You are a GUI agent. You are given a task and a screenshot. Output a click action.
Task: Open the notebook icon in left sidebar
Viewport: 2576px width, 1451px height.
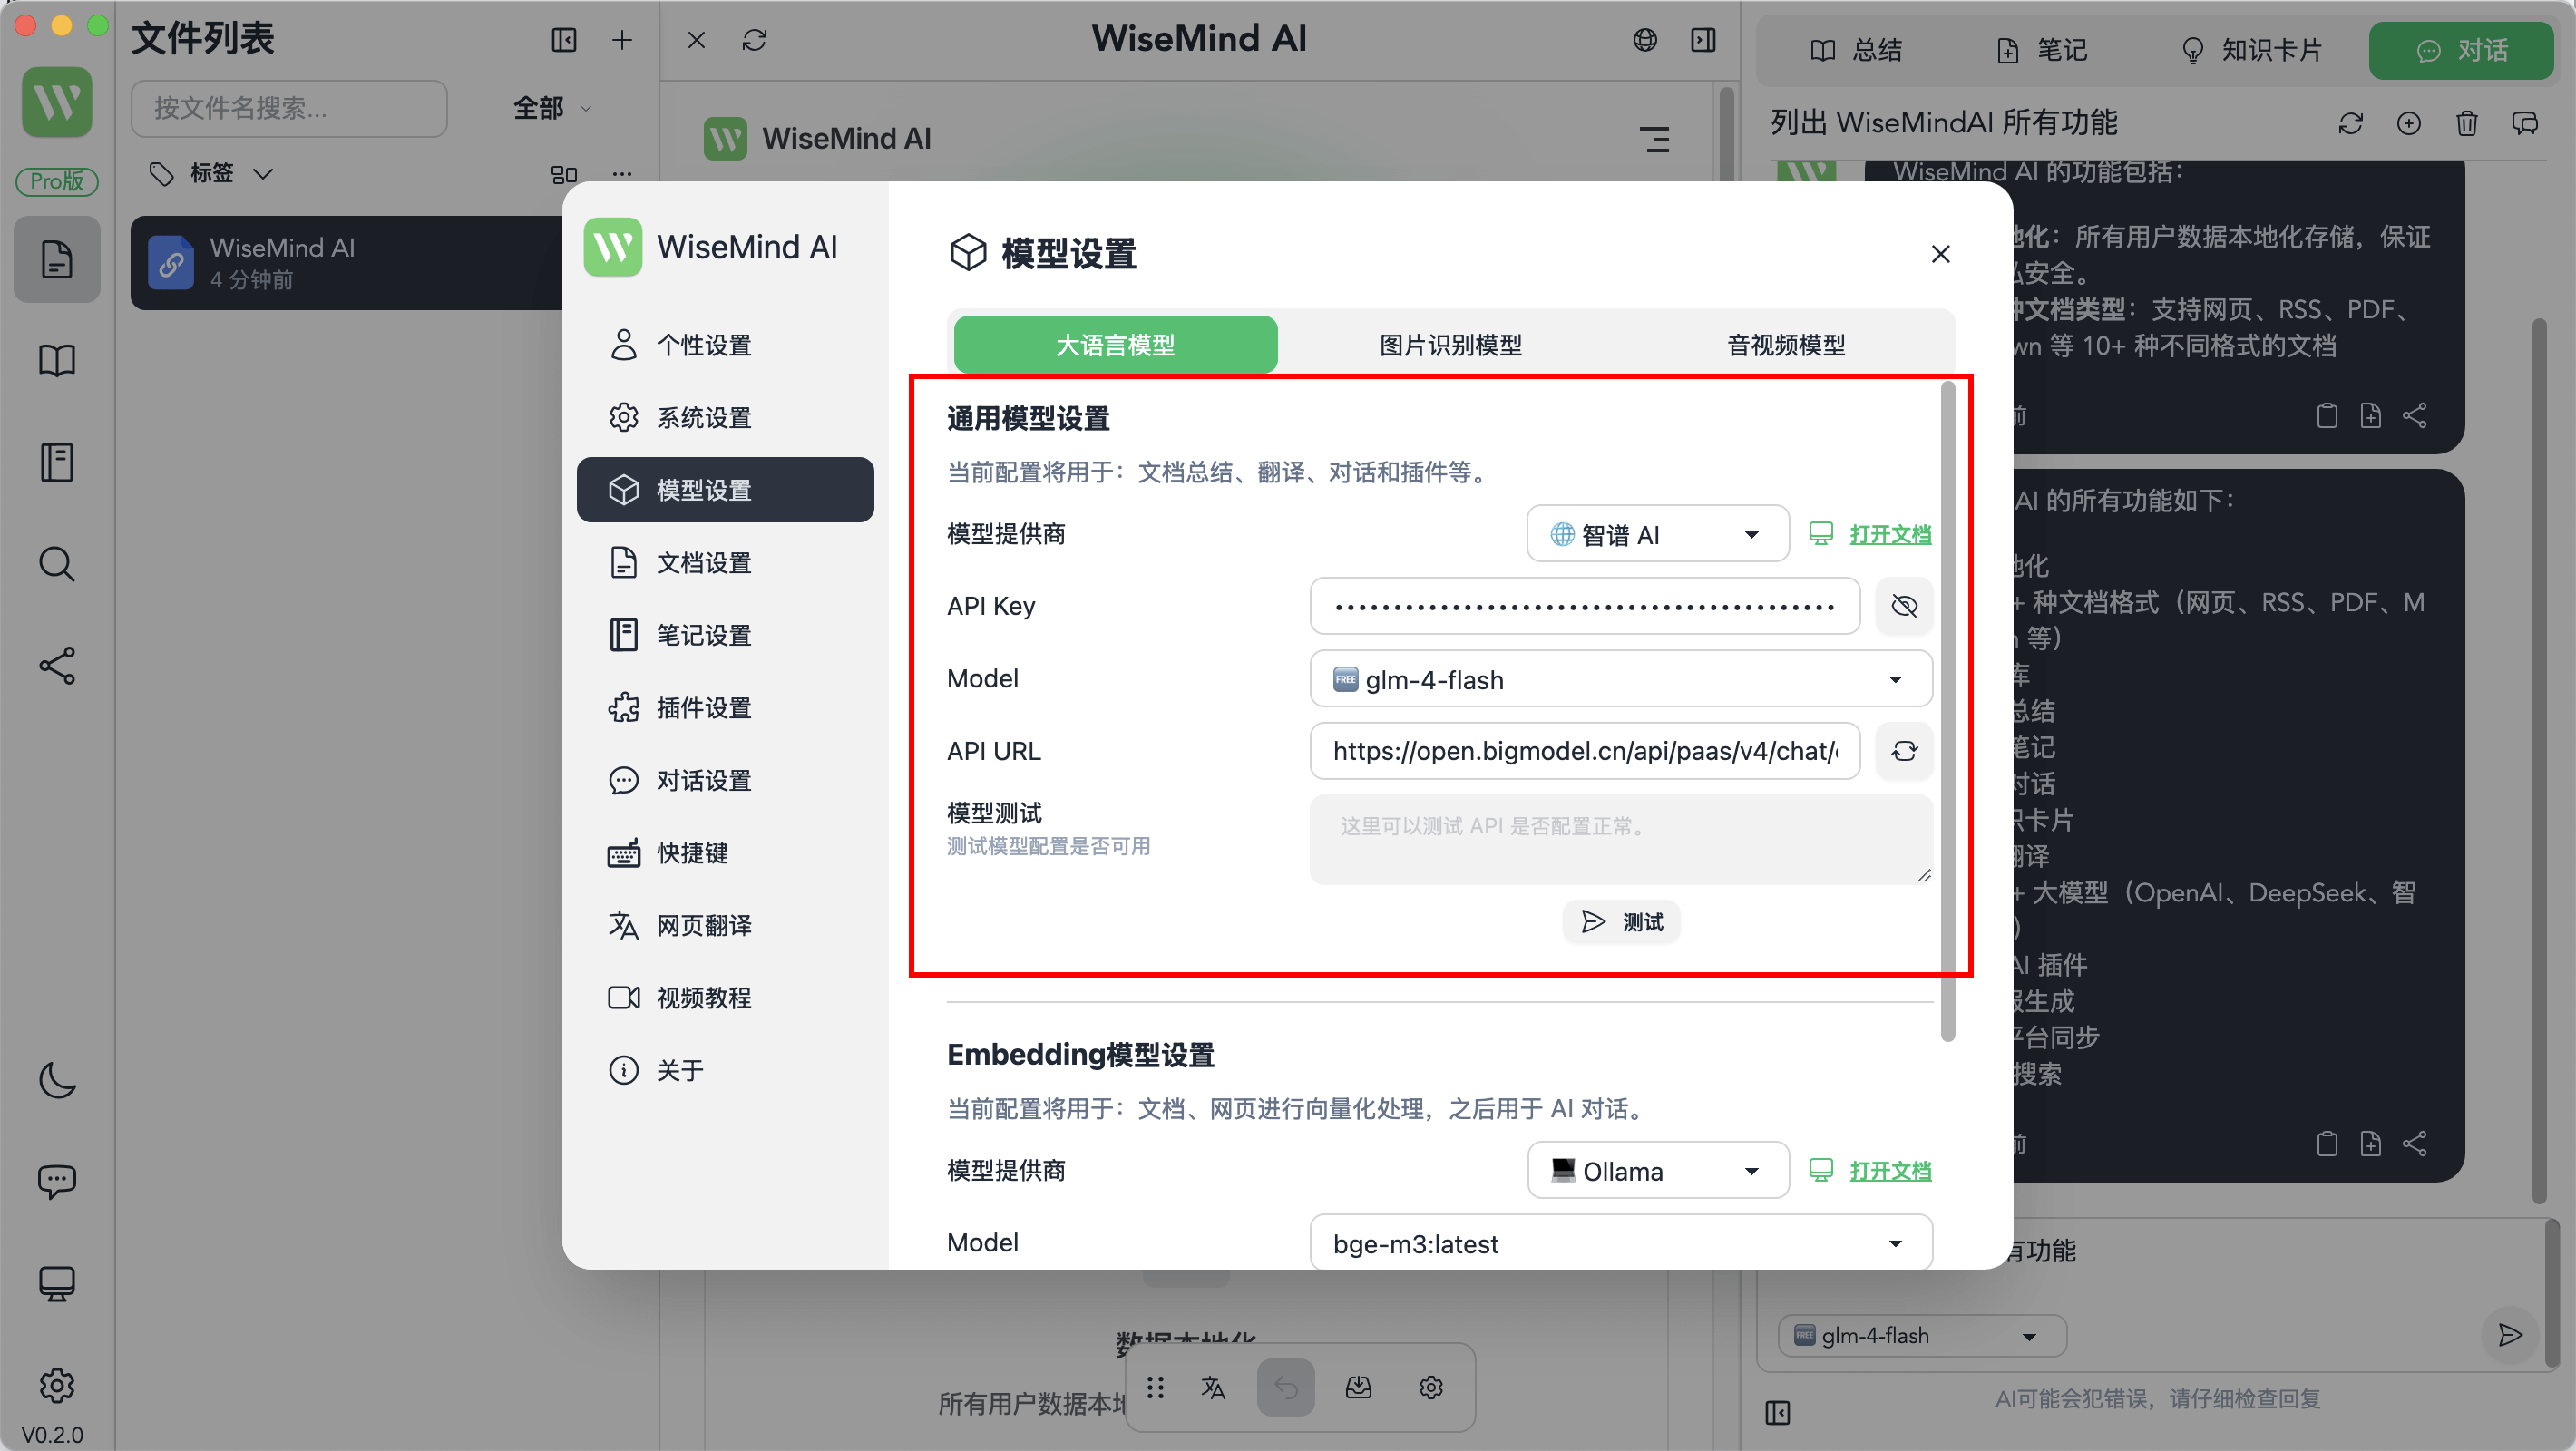pos(57,462)
